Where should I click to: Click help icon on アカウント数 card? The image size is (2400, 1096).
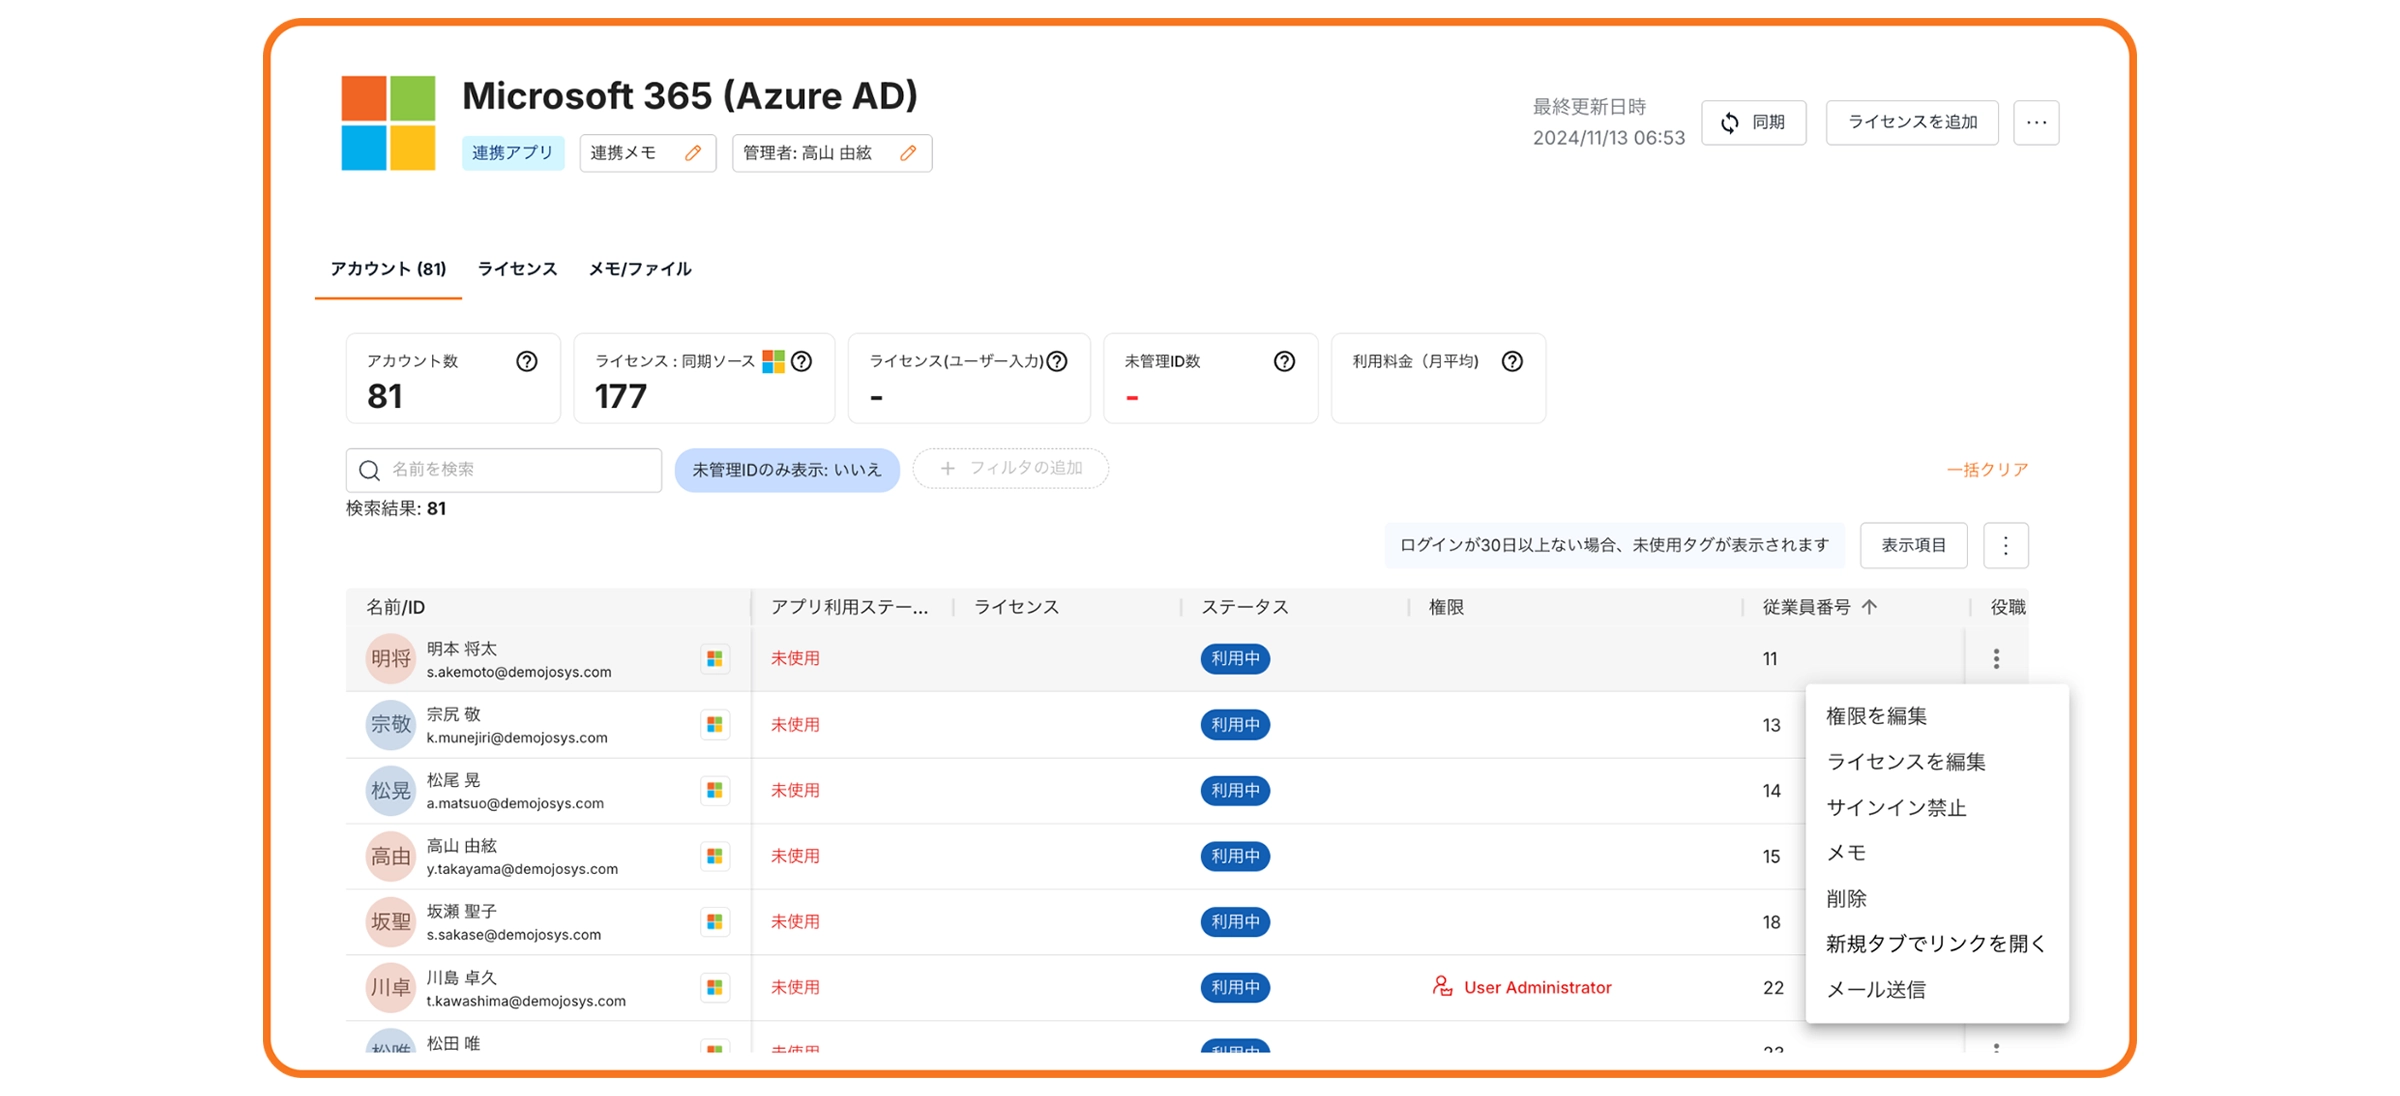(526, 361)
